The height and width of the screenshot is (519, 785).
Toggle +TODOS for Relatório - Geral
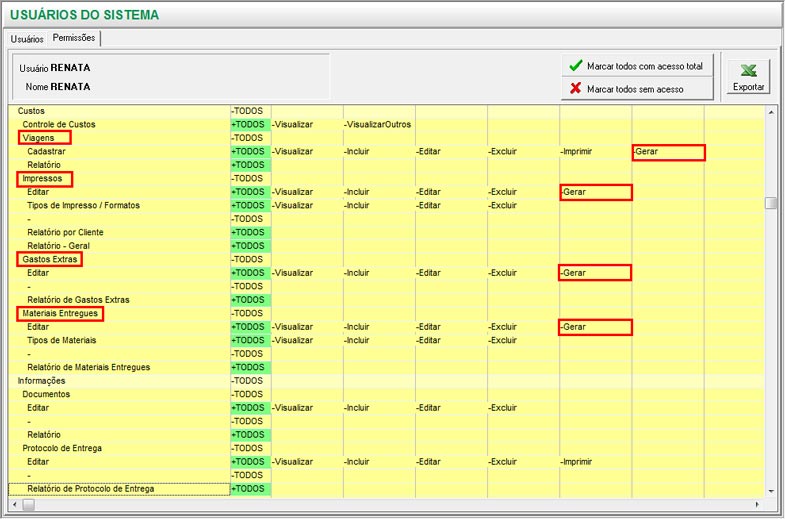pyautogui.click(x=250, y=246)
